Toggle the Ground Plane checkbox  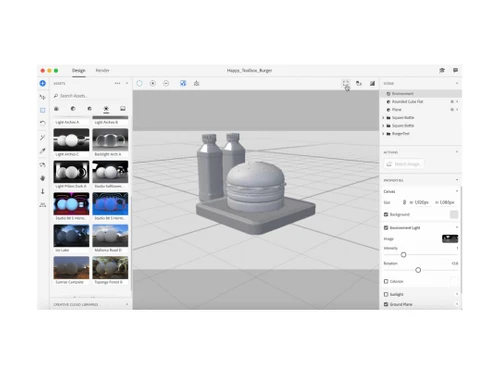tap(386, 304)
